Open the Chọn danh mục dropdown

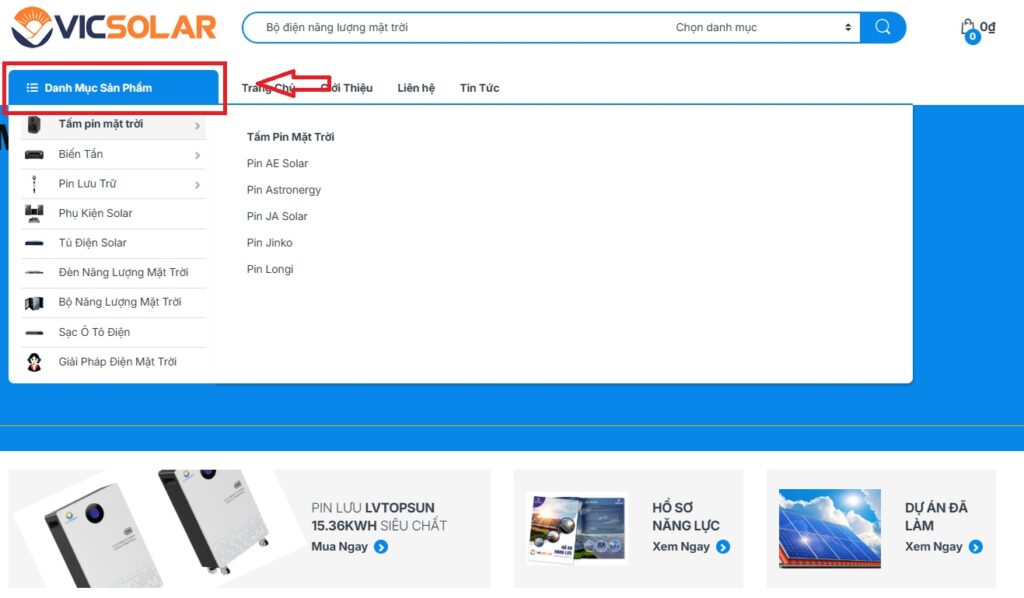coord(763,27)
